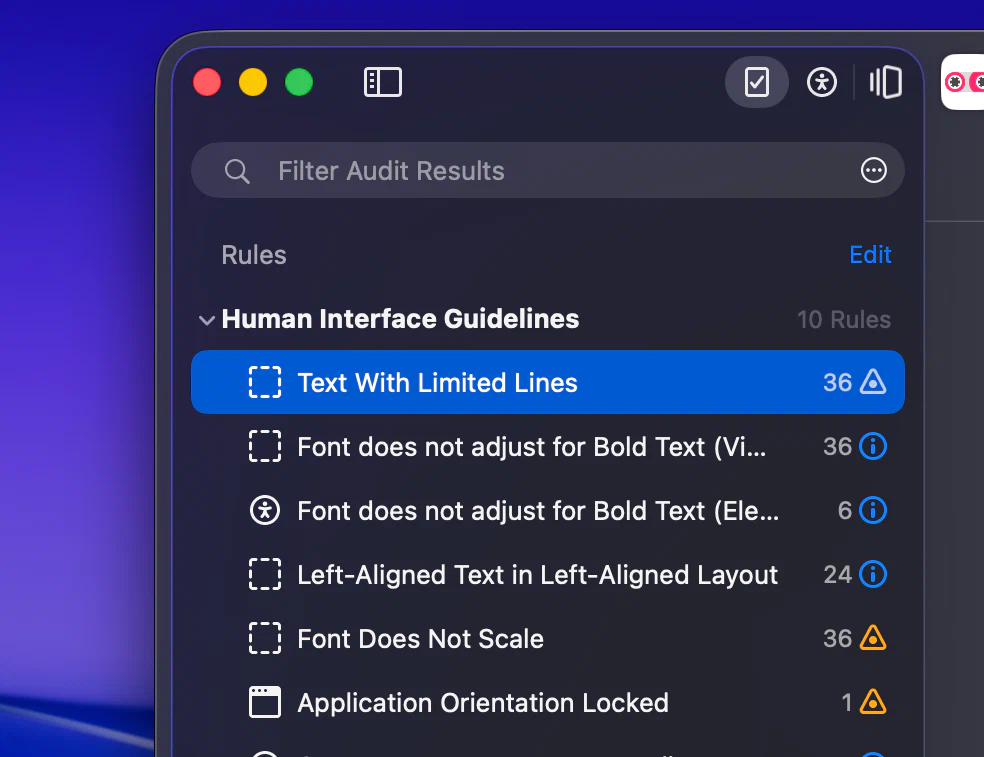The width and height of the screenshot is (984, 757).
Task: Select Font does not adjust Bold Text (Ele... rule
Action: tap(548, 510)
